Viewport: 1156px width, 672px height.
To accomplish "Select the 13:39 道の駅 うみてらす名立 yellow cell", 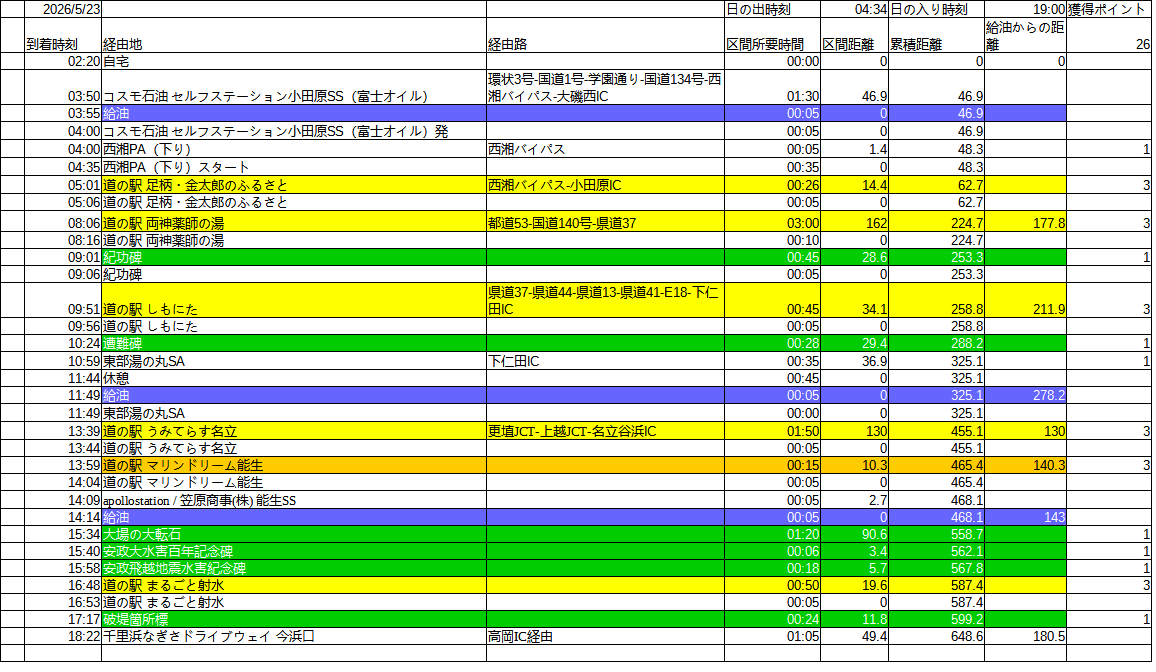I will point(293,431).
